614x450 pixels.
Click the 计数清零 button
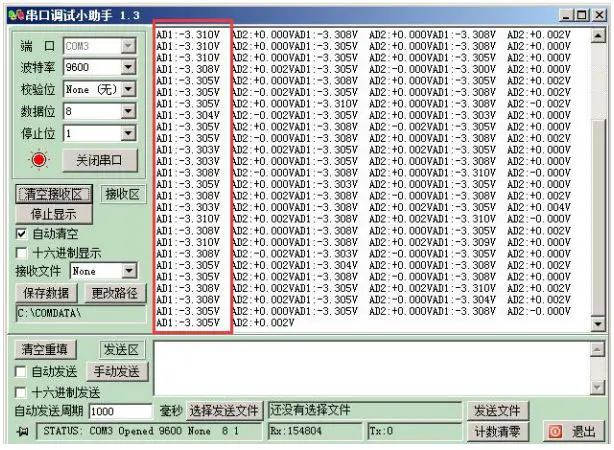click(497, 432)
